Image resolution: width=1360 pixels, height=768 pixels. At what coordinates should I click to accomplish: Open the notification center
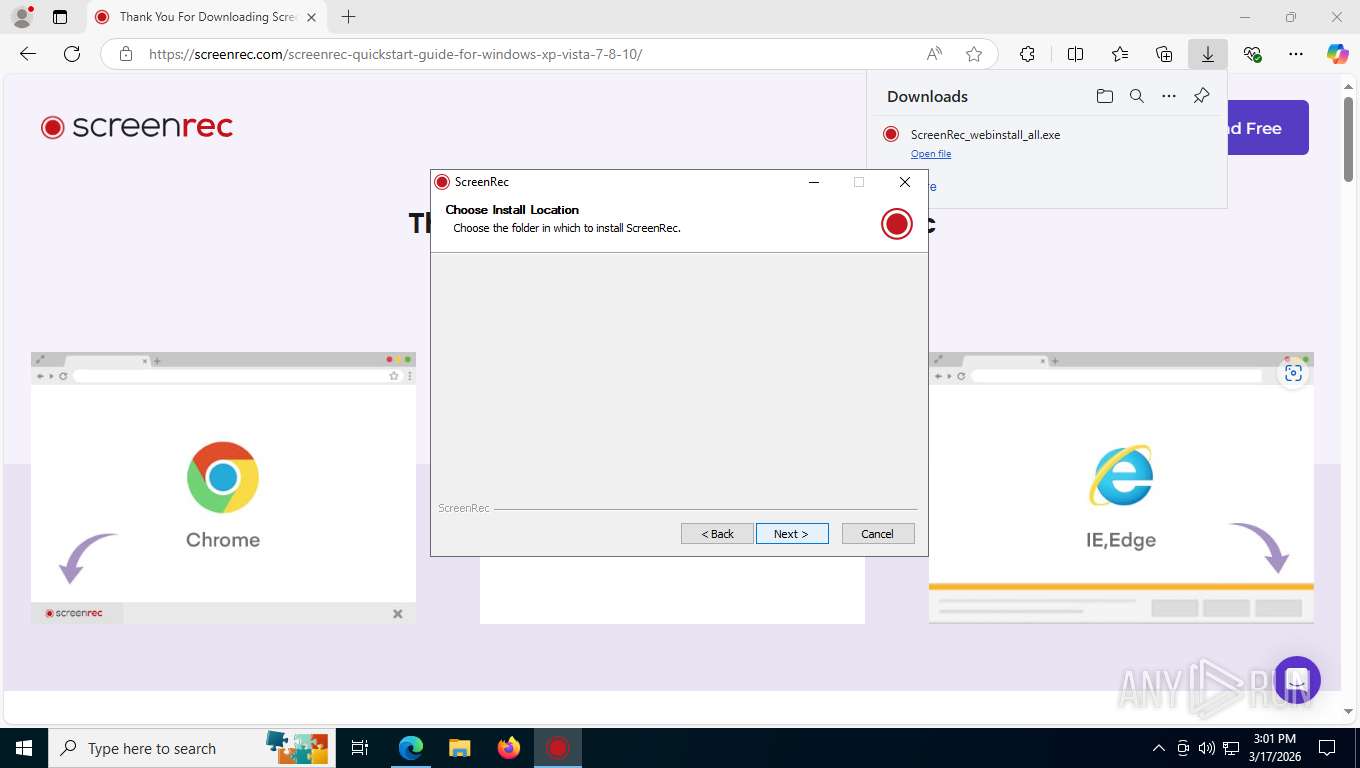click(x=1327, y=748)
